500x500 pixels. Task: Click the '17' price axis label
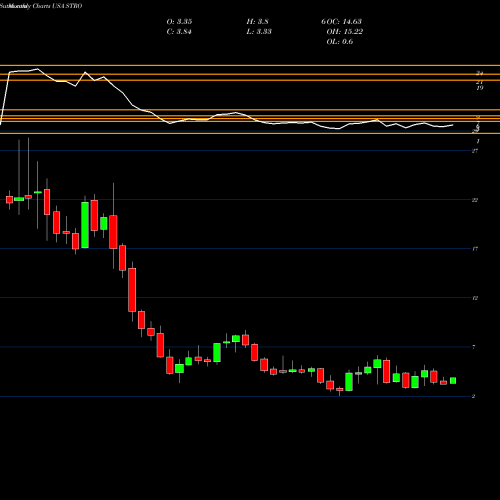(x=475, y=249)
